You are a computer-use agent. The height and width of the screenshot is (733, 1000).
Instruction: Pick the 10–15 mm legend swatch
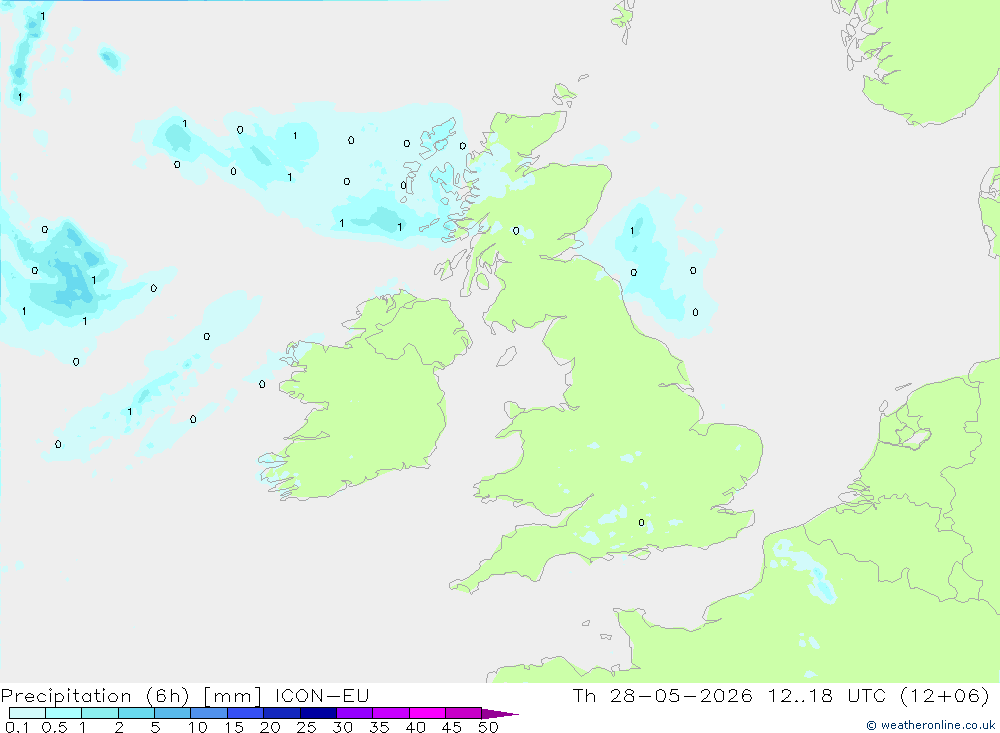209,713
